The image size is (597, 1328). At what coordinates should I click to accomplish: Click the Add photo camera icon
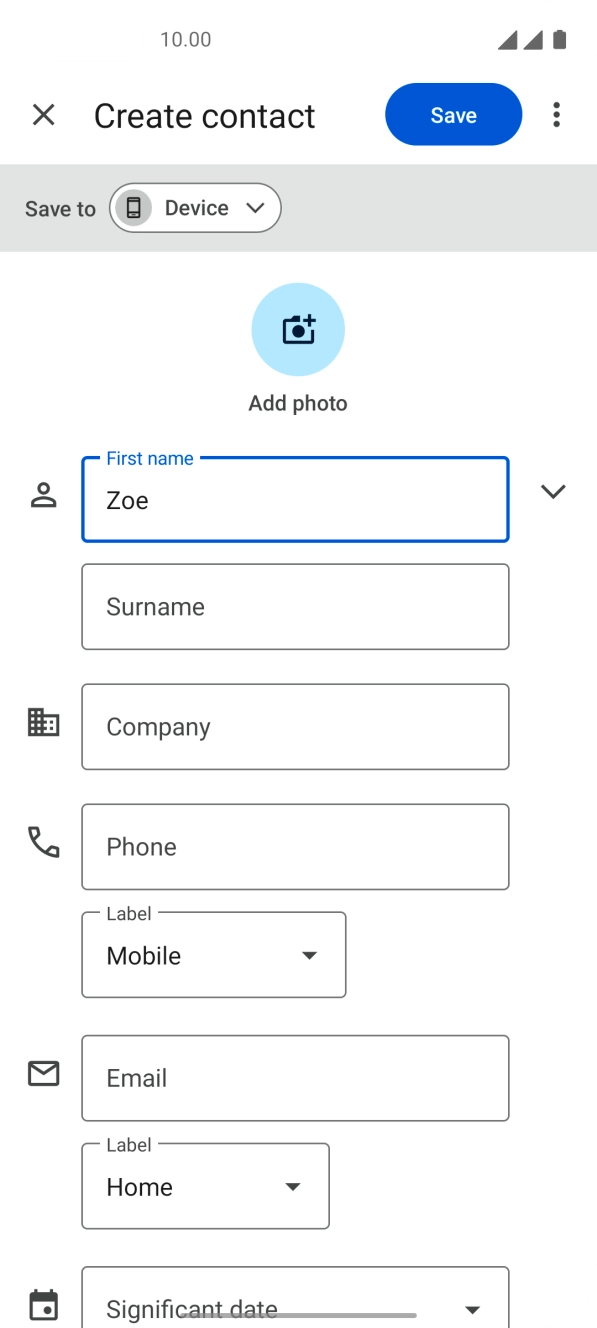[298, 329]
